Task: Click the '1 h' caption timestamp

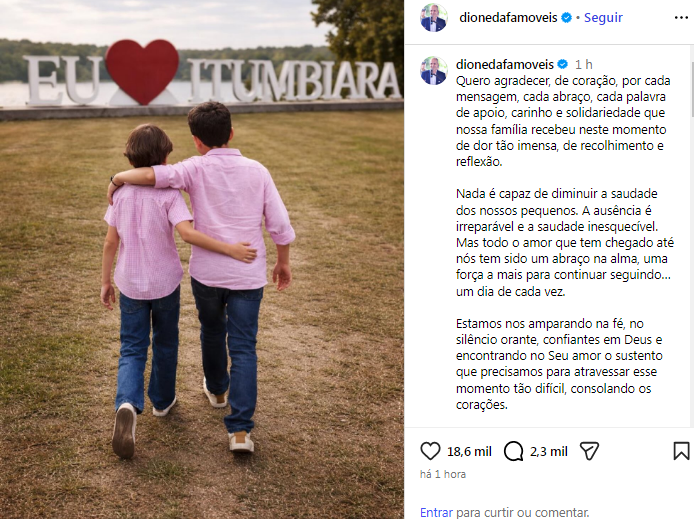Action: point(583,65)
